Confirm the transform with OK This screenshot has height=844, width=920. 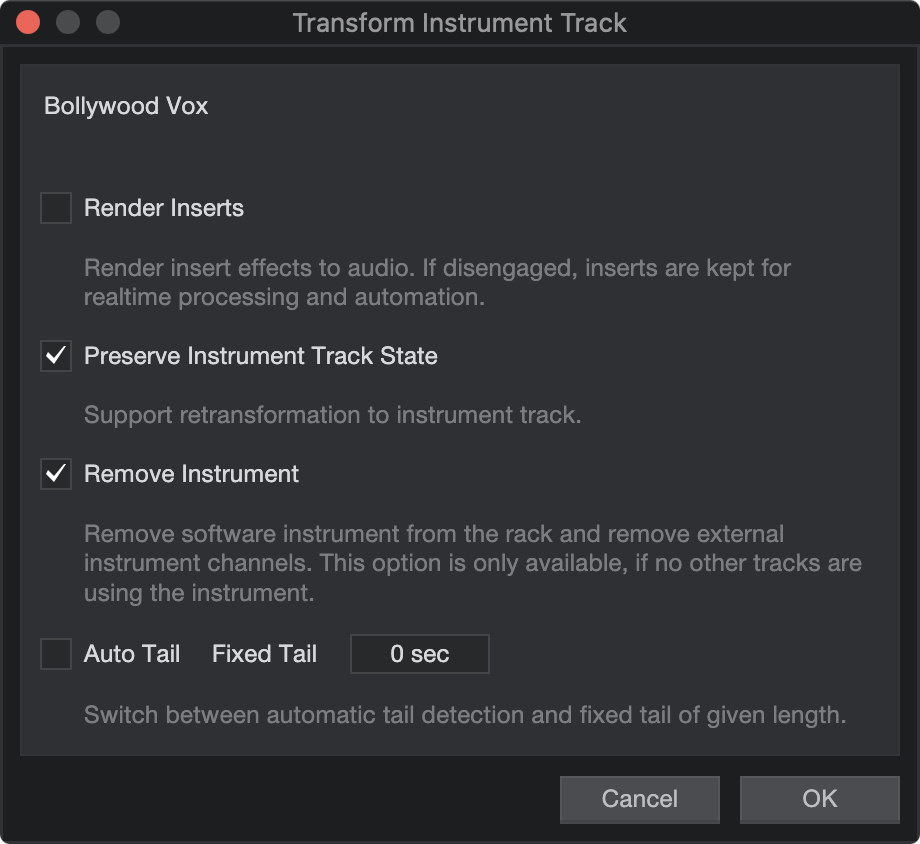820,799
